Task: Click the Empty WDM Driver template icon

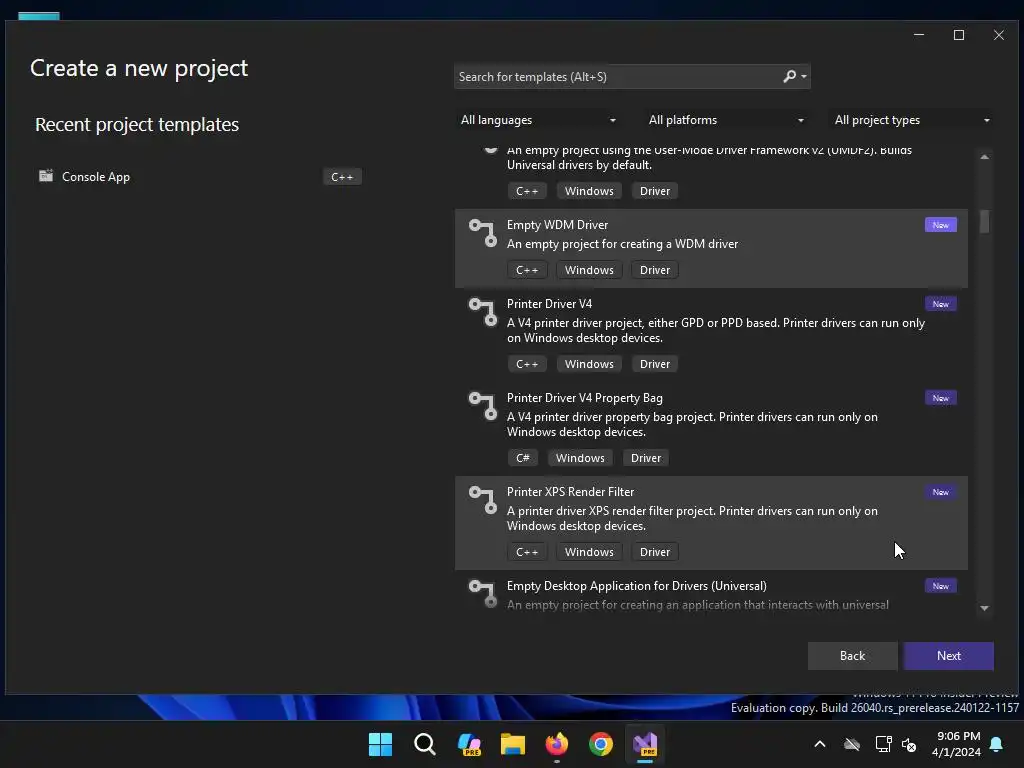Action: click(x=483, y=233)
